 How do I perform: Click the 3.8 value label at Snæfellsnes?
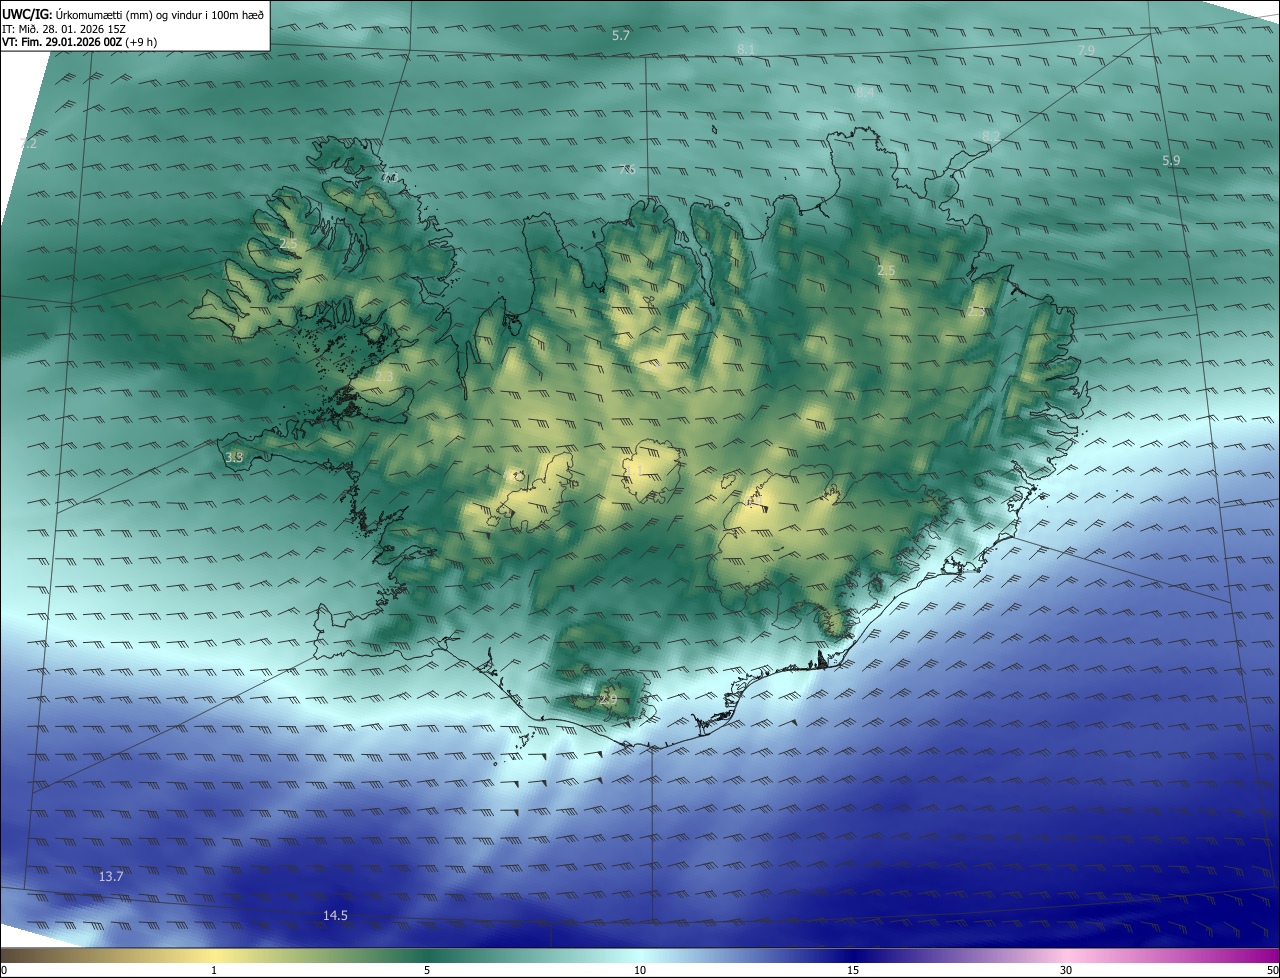coord(234,457)
